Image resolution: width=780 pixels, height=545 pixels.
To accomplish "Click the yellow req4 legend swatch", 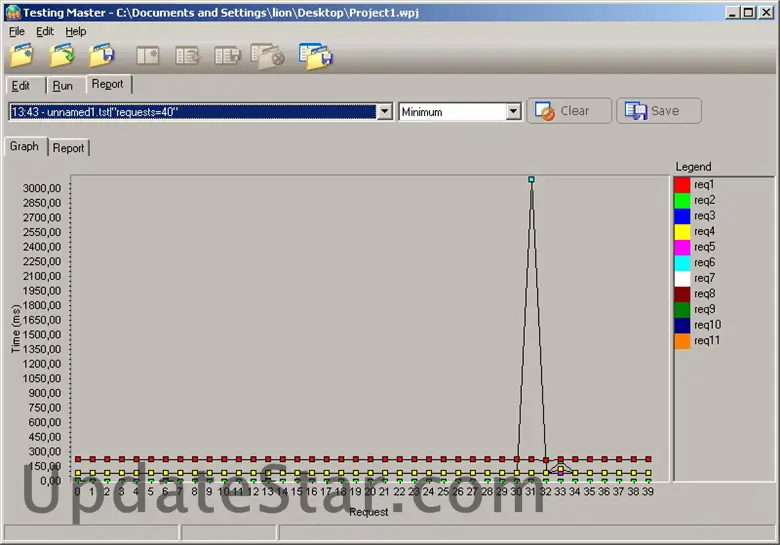I will (682, 231).
